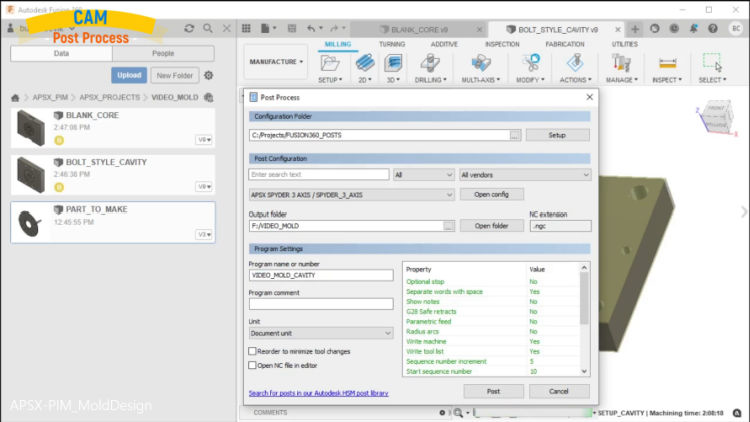Click the Save icon in the toolbar

pyautogui.click(x=292, y=29)
